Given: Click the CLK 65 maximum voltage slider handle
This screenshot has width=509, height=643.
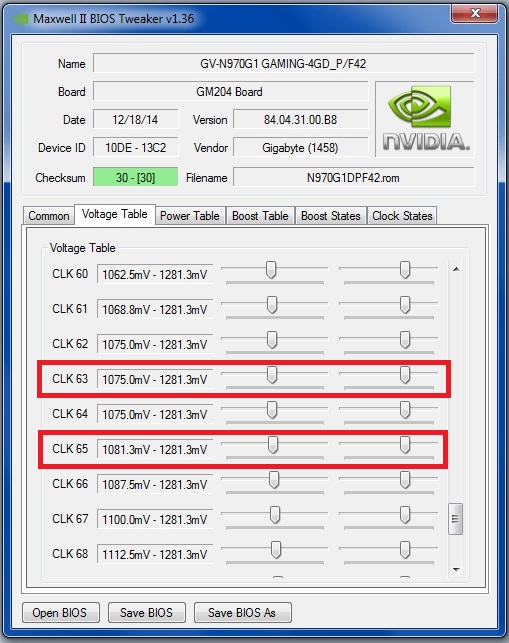Looking at the screenshot, I should pos(405,445).
